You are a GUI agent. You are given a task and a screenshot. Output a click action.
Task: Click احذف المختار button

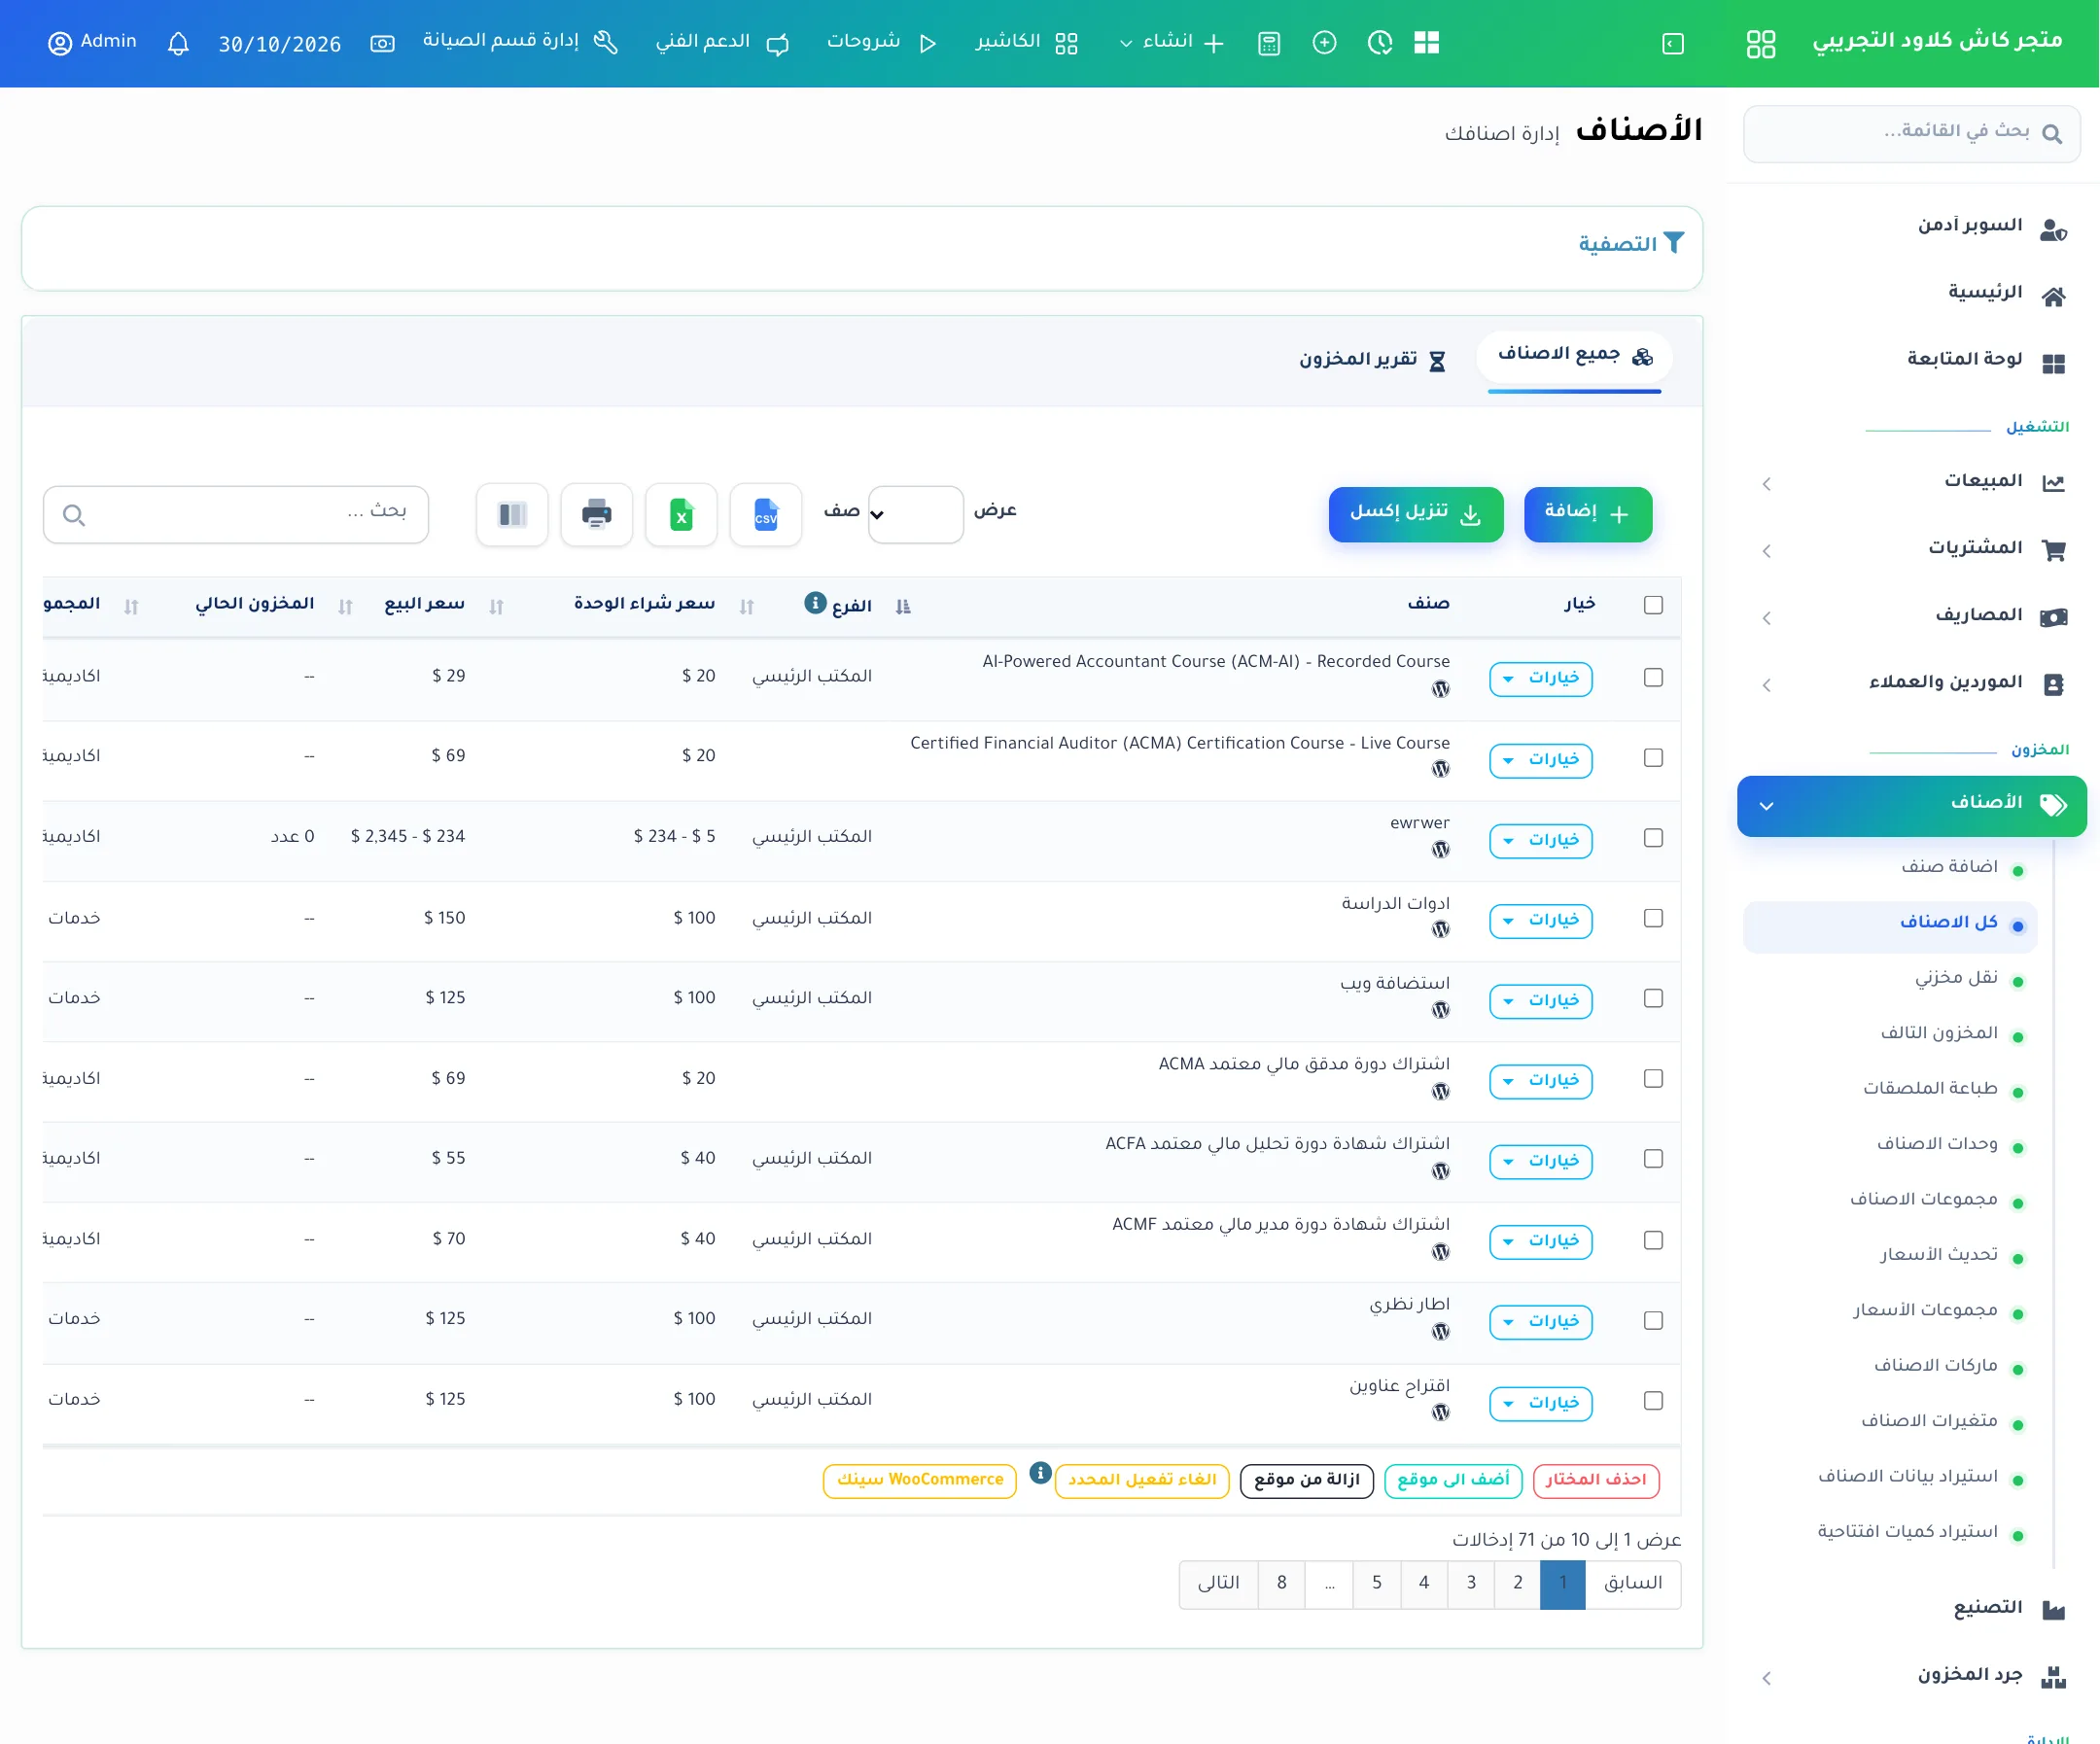pyautogui.click(x=1595, y=1480)
